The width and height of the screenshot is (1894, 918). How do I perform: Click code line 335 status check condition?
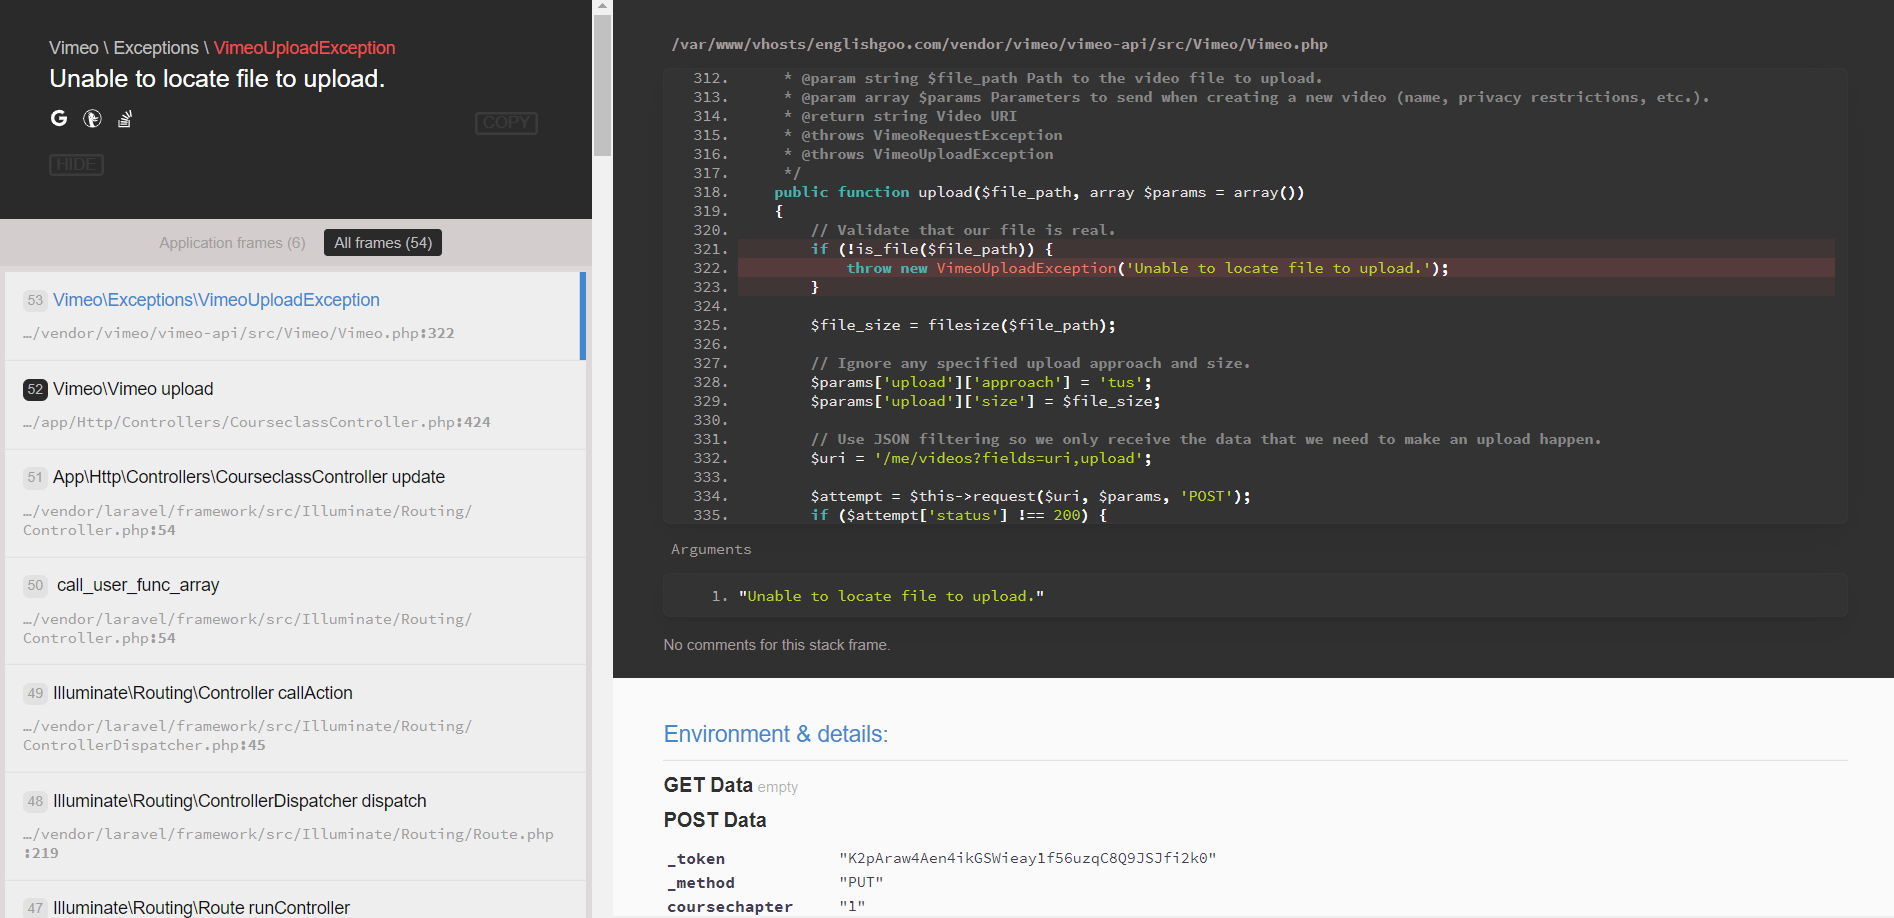point(958,515)
